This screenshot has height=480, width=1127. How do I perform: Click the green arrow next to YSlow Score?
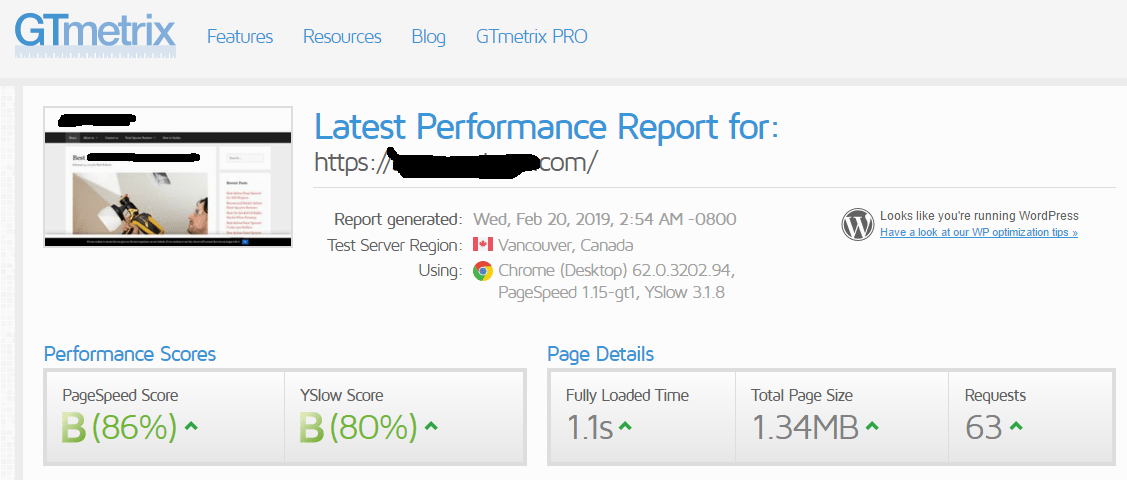[x=431, y=426]
